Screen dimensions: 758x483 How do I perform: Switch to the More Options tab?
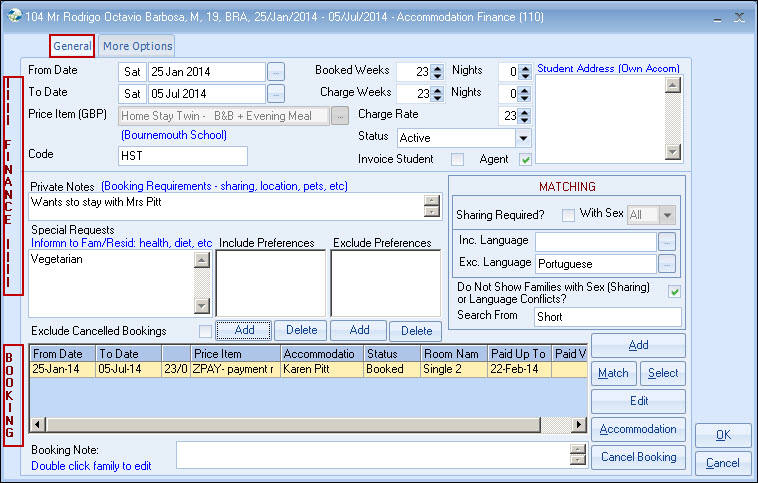pos(137,46)
